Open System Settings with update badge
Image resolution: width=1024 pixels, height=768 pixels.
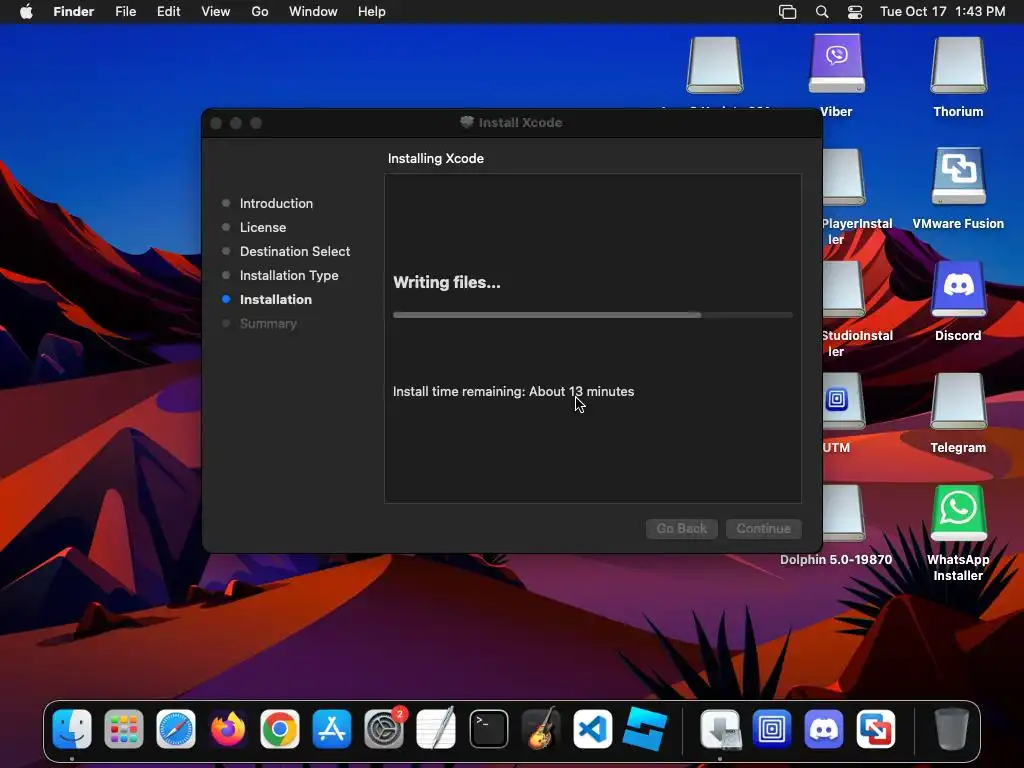click(384, 729)
